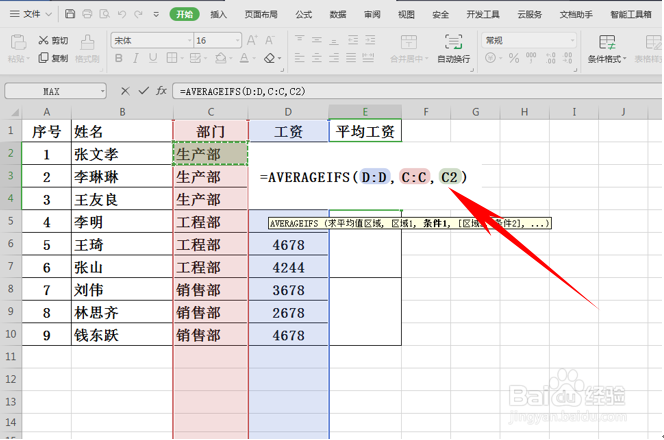
Task: Click the distributed alignment icon
Action: 368,58
